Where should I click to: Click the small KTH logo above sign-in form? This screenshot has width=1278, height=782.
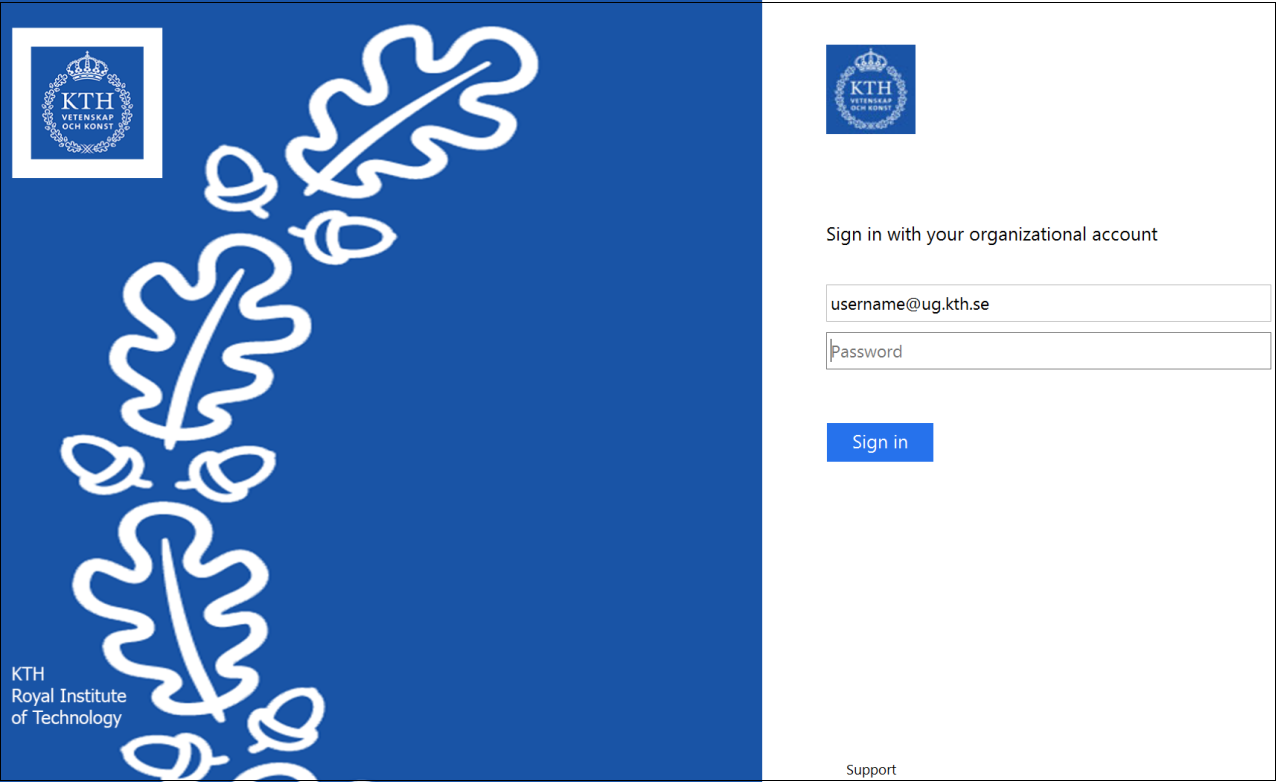pyautogui.click(x=870, y=89)
